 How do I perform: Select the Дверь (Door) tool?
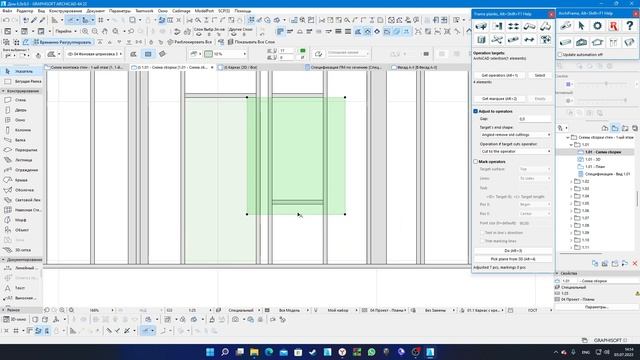(21, 110)
